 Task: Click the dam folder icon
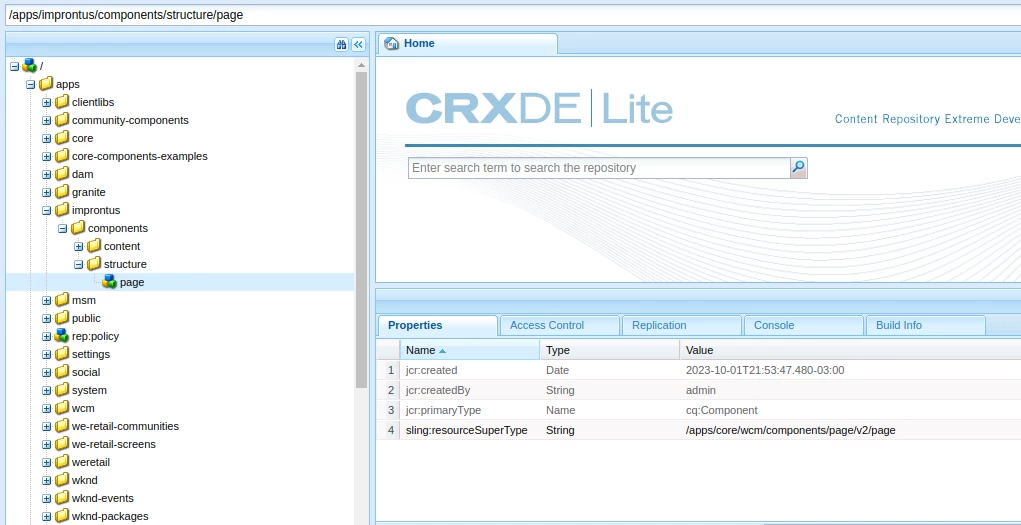(62, 174)
